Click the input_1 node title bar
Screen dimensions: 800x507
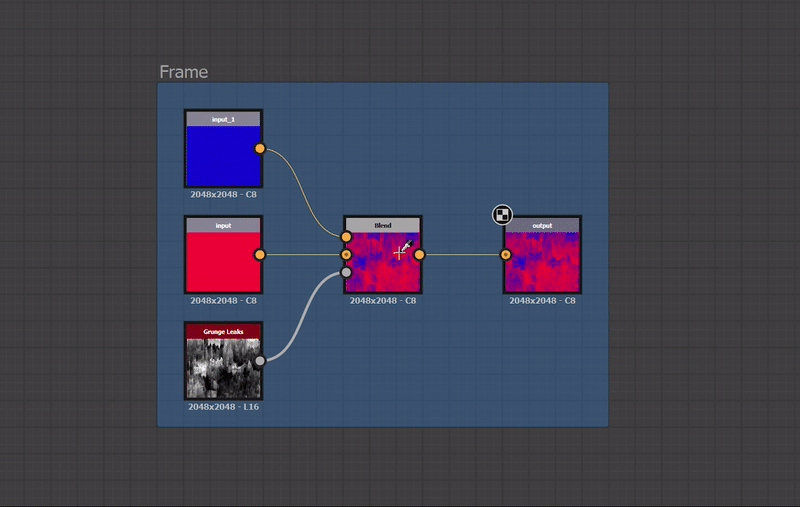(223, 119)
